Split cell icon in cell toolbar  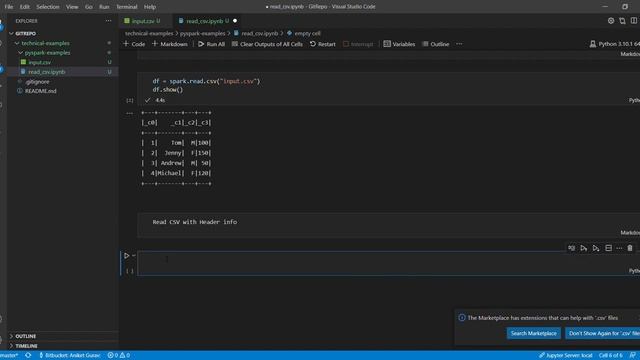click(x=609, y=248)
